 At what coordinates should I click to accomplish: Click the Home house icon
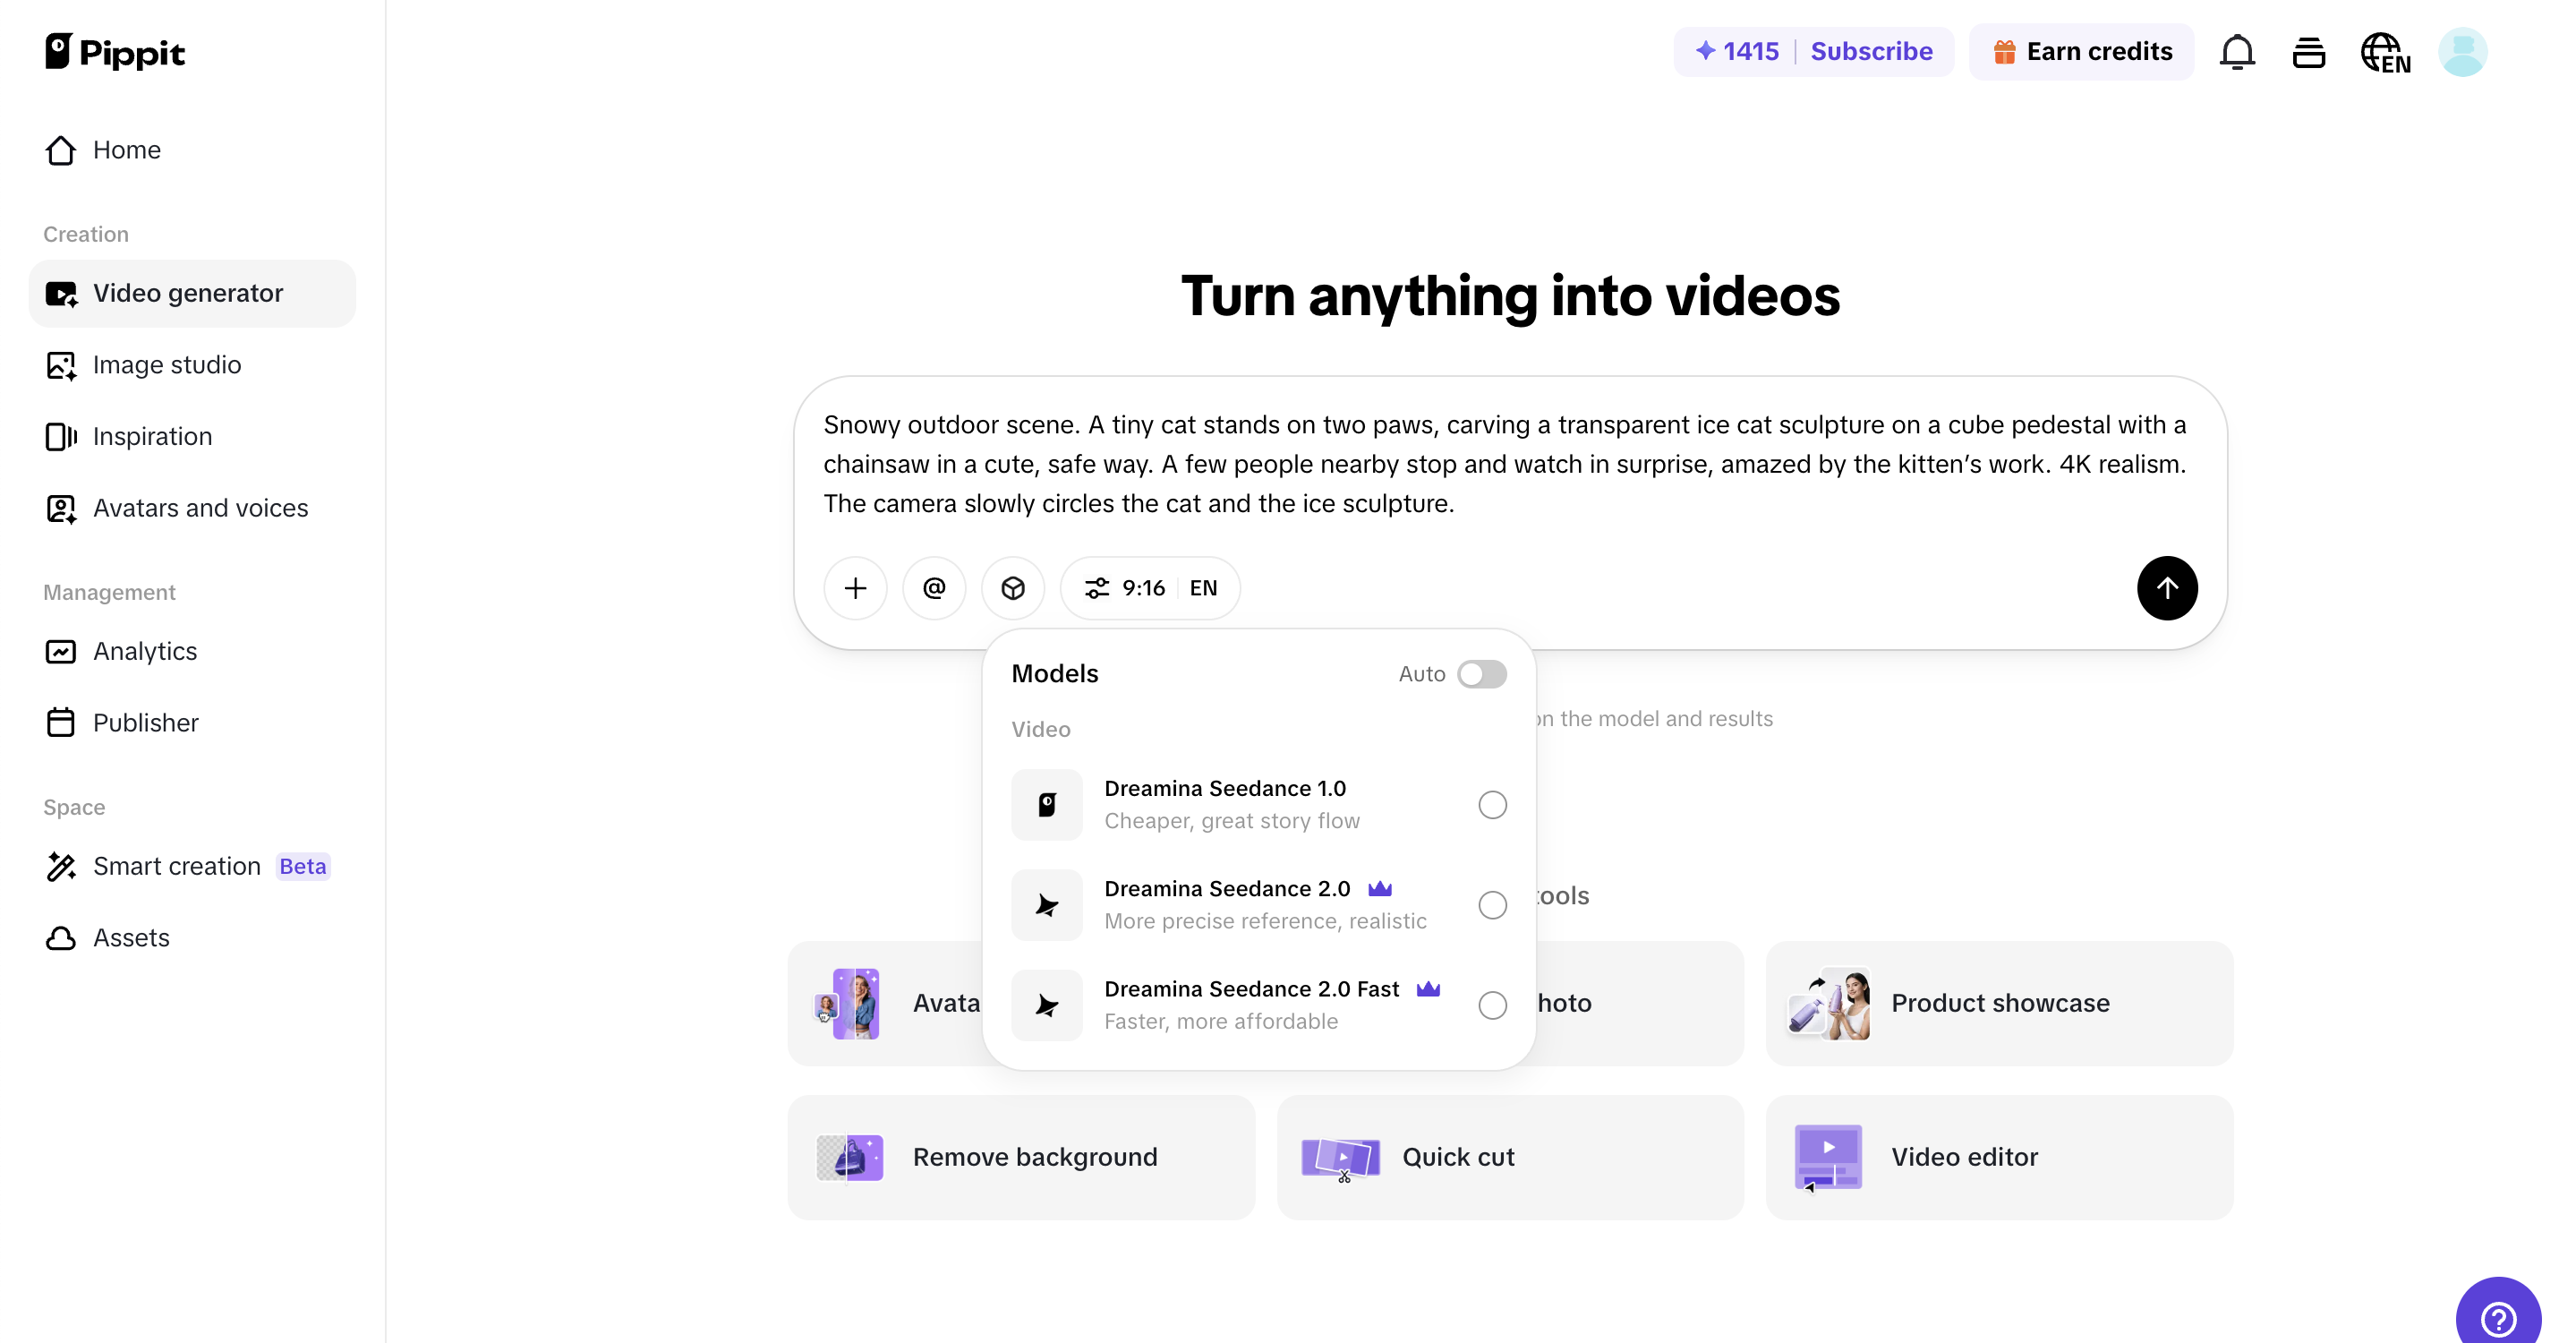tap(61, 150)
